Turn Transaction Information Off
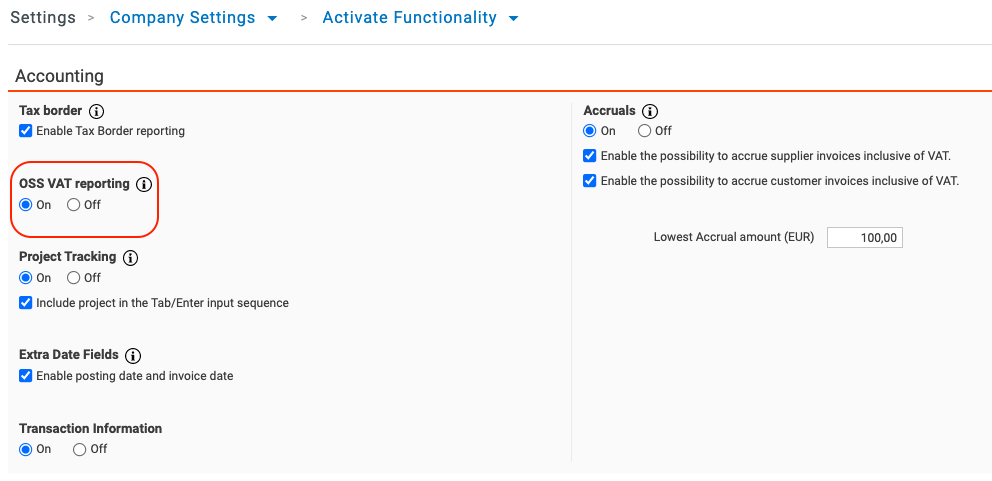992x481 pixels. point(80,449)
